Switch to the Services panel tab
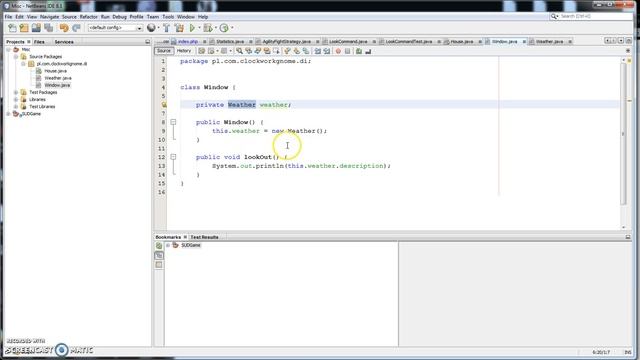Viewport: 640px width, 360px height. pyautogui.click(x=64, y=42)
